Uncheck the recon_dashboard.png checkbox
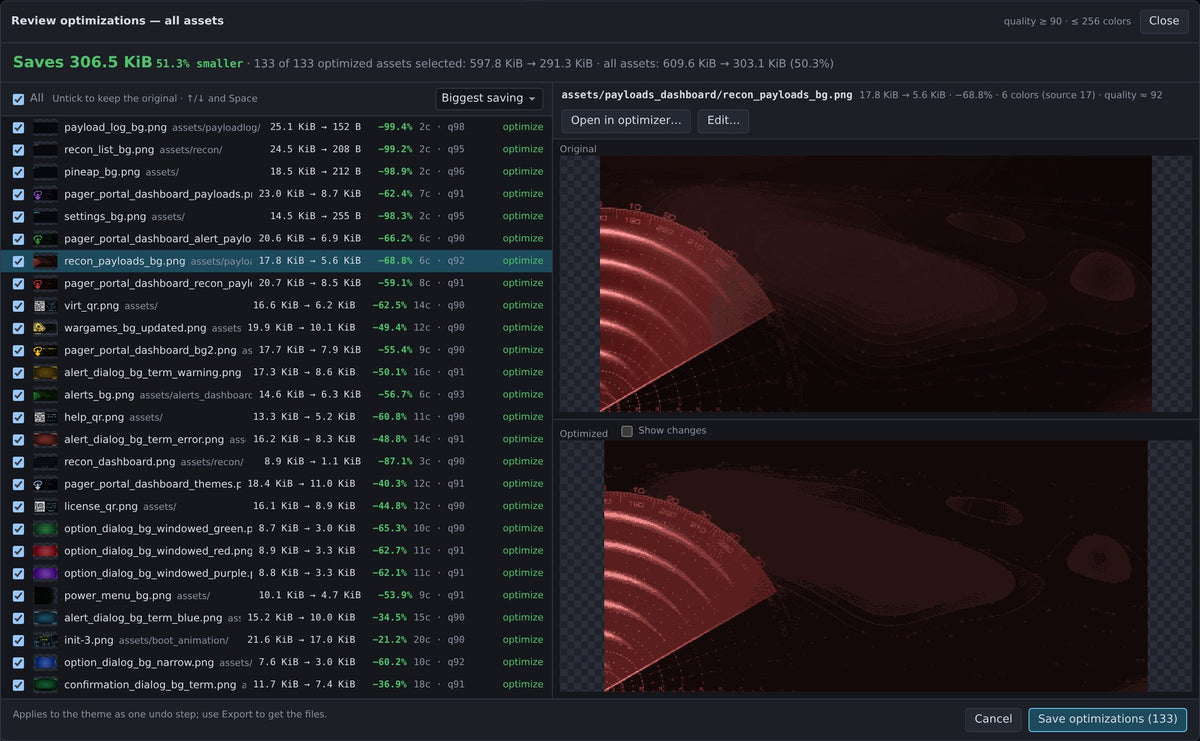Screen dimensions: 1200x741 [x=18, y=462]
